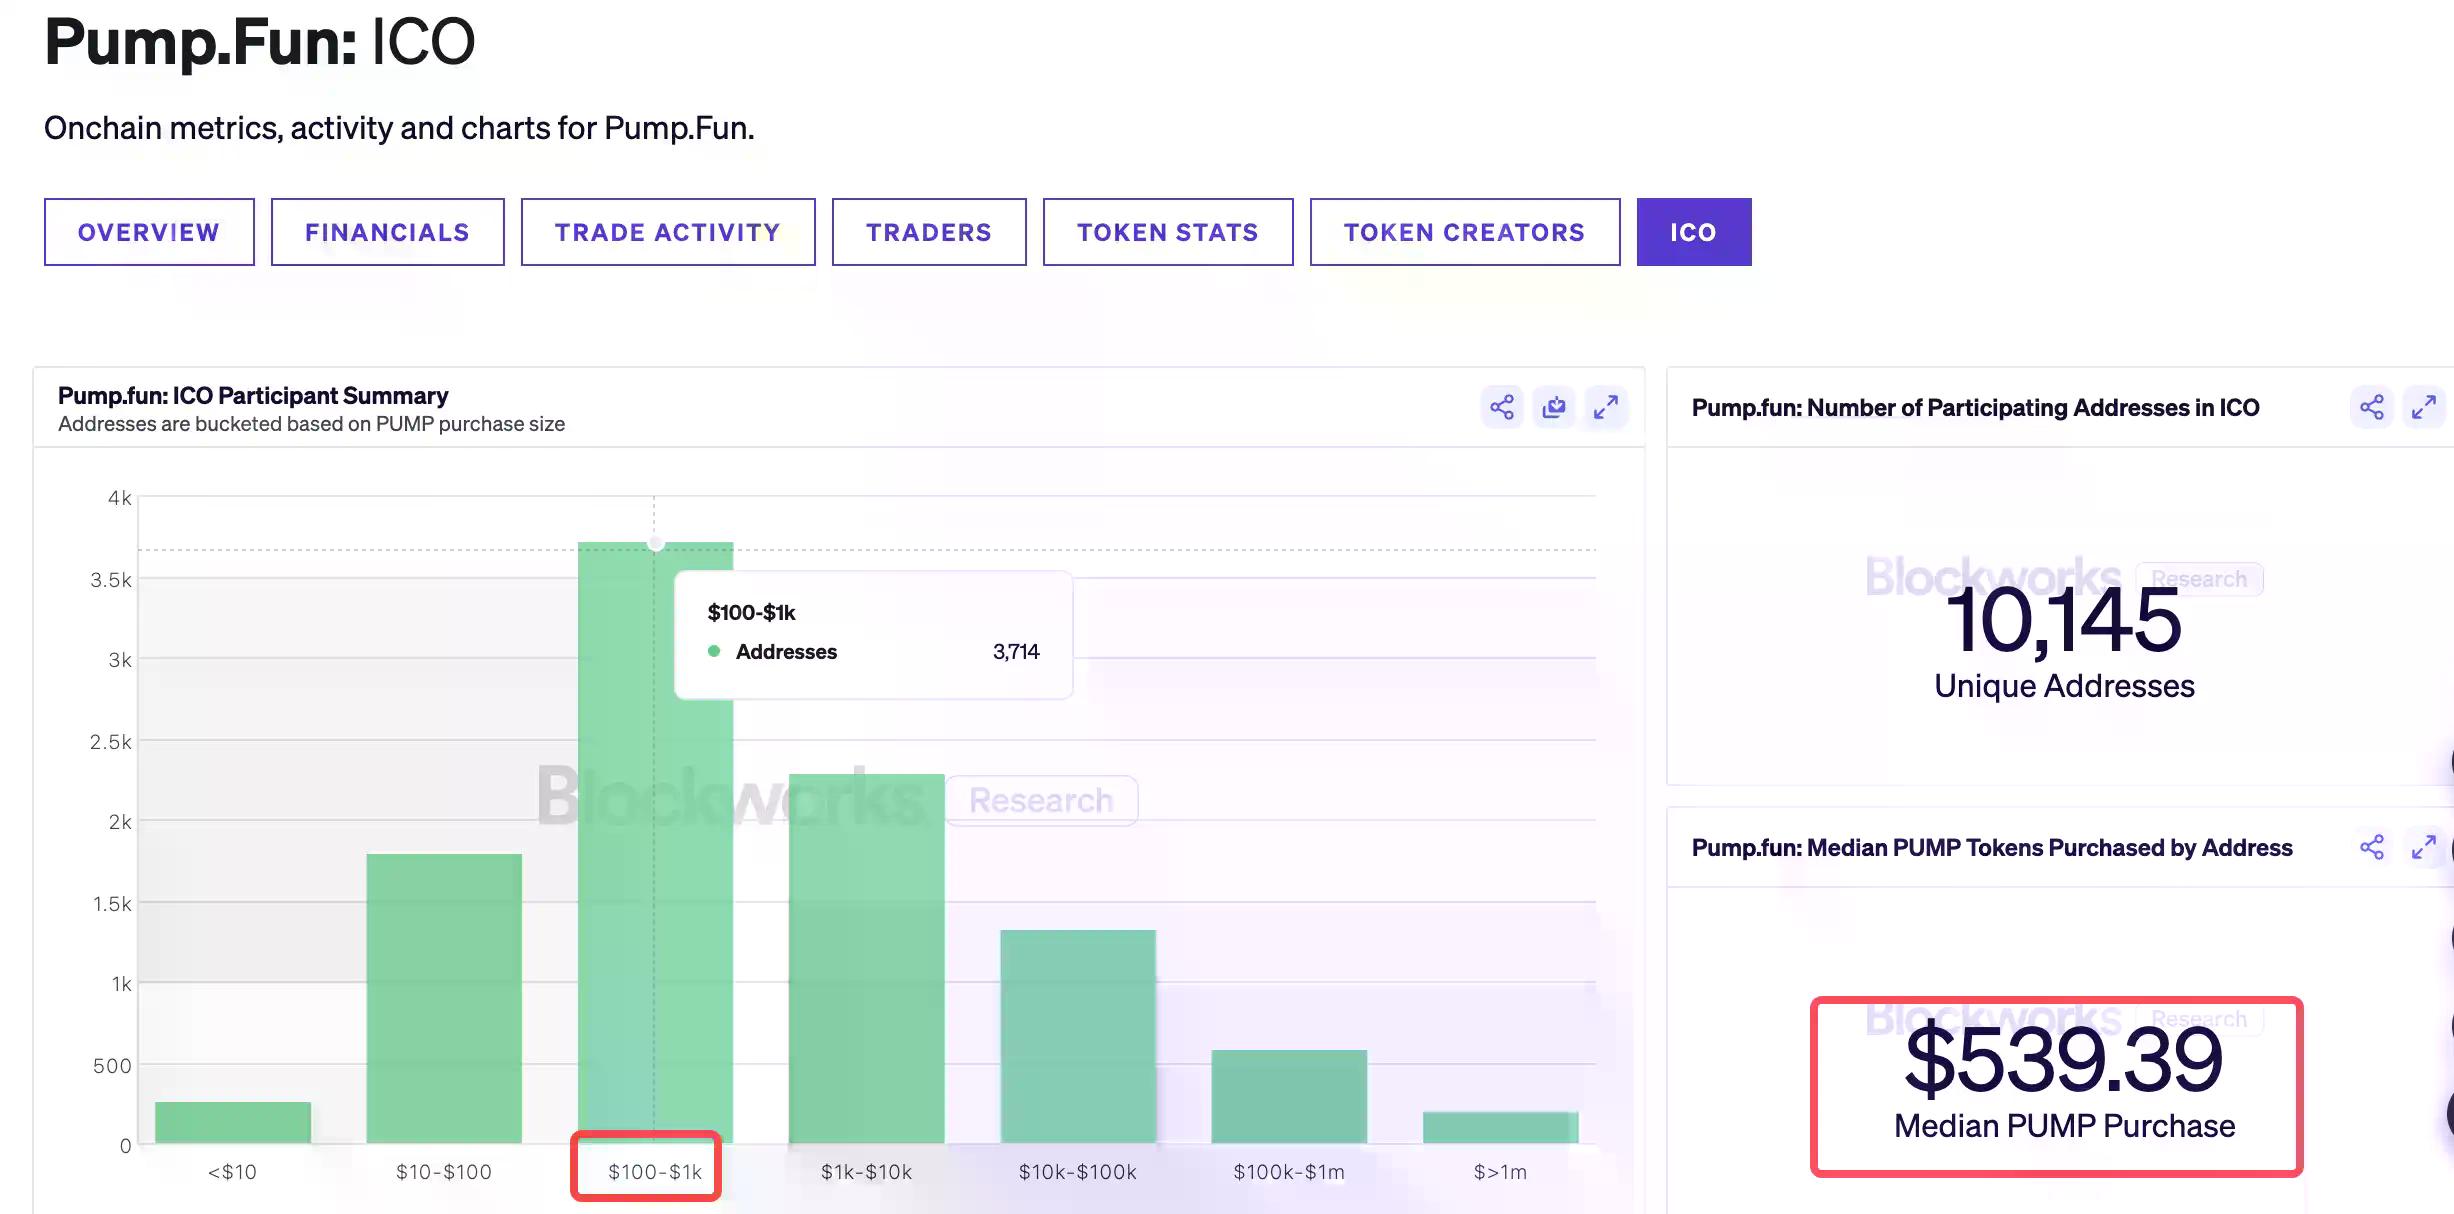Share the Median PUMP Tokens Purchased chart
The image size is (2454, 1214).
tap(2370, 847)
